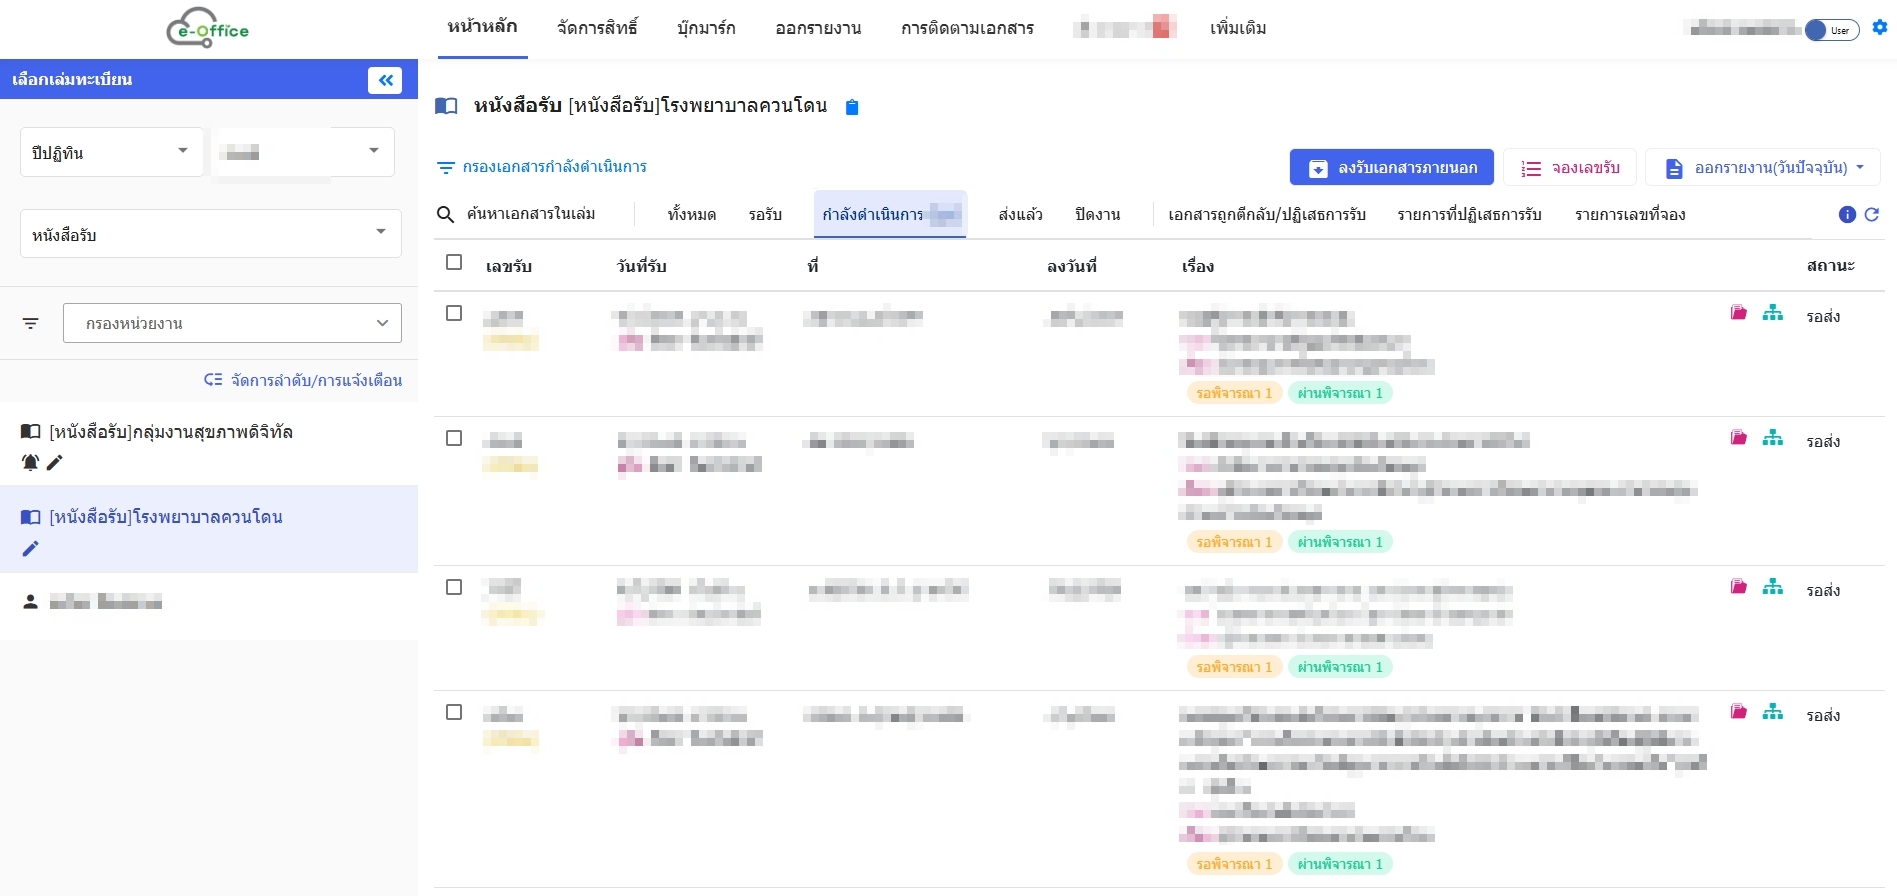Screen dimensions: 1897x896
Task: Check the fourth document row checkbox
Action: [454, 712]
